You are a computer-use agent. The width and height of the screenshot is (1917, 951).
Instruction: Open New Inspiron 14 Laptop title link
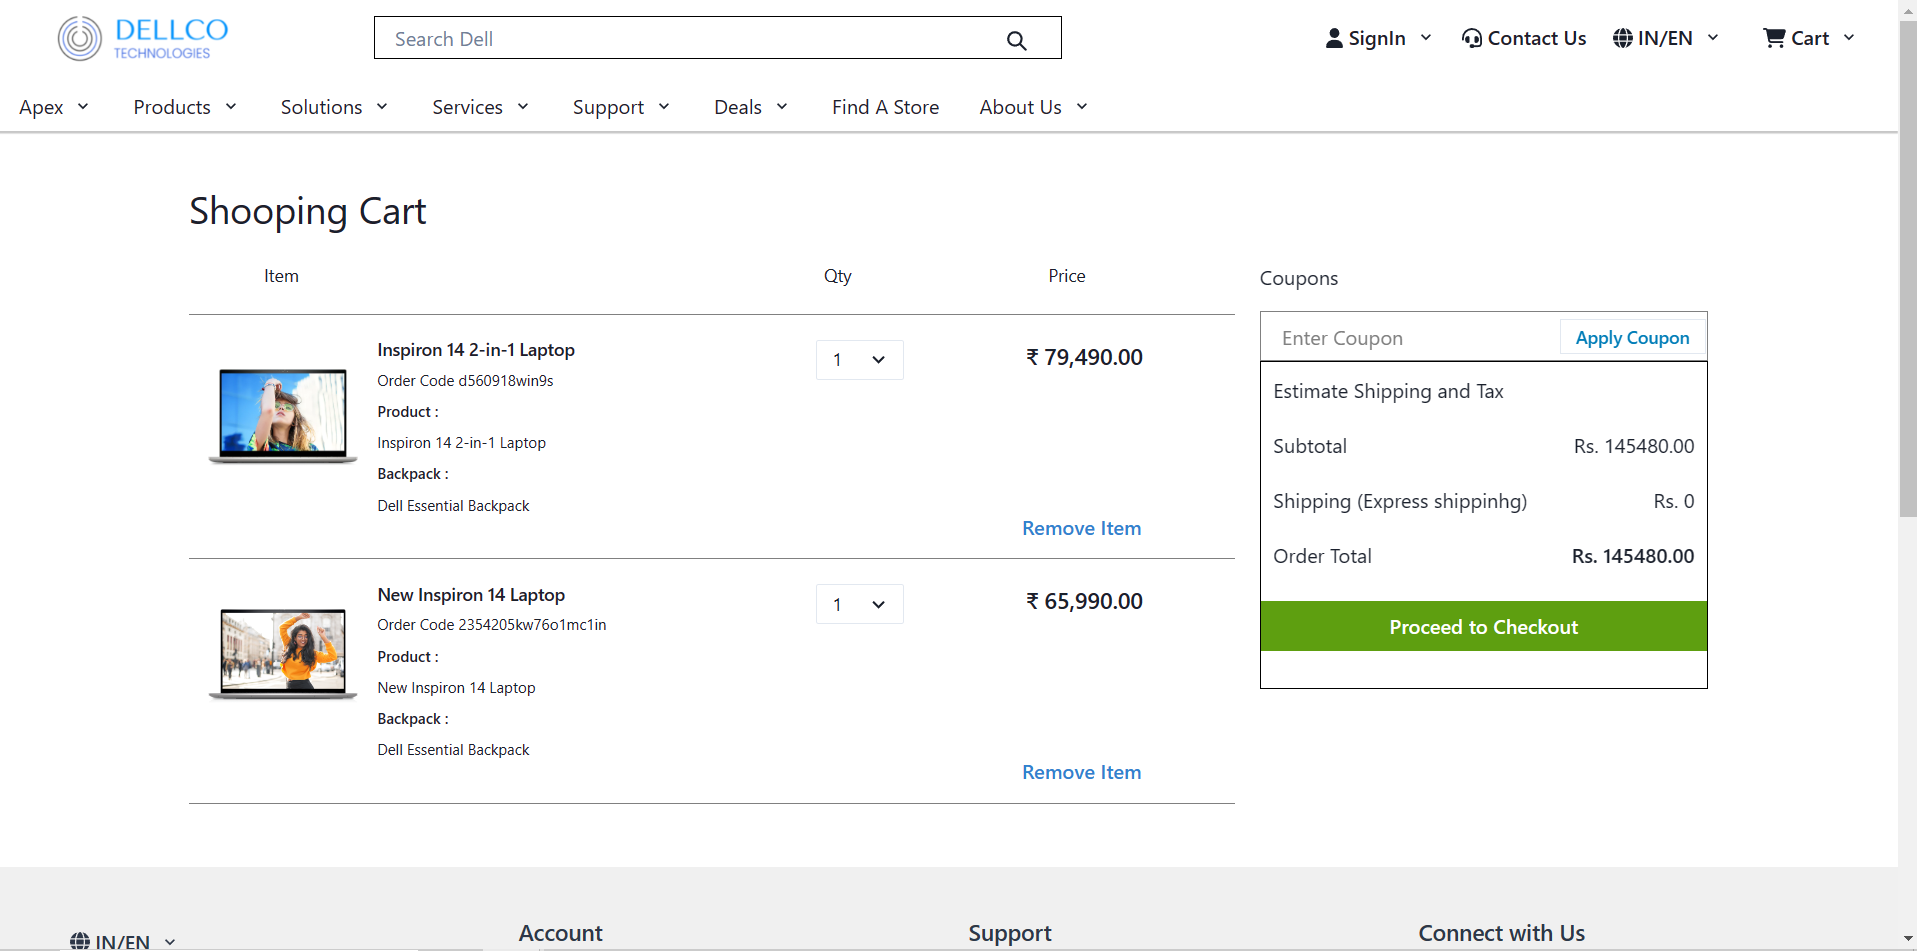tap(471, 595)
